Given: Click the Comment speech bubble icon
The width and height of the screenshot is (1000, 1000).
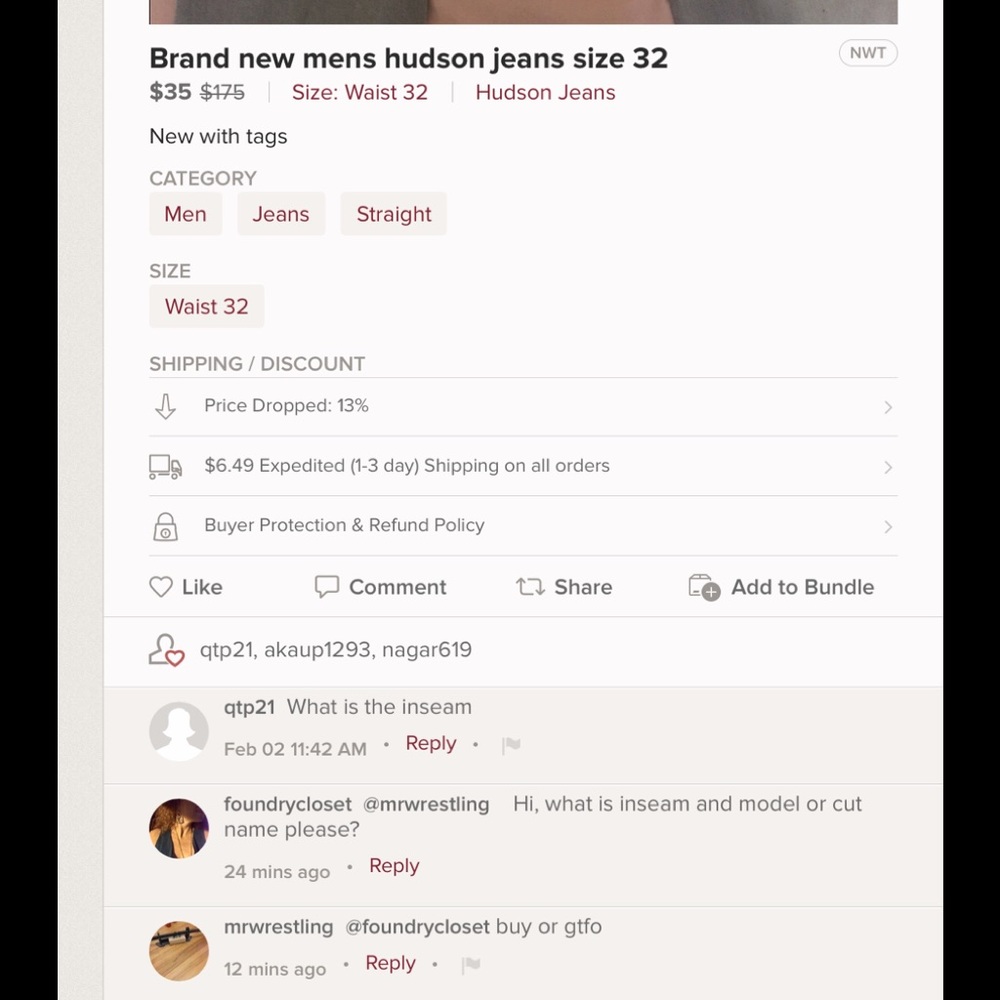Looking at the screenshot, I should pos(327,587).
